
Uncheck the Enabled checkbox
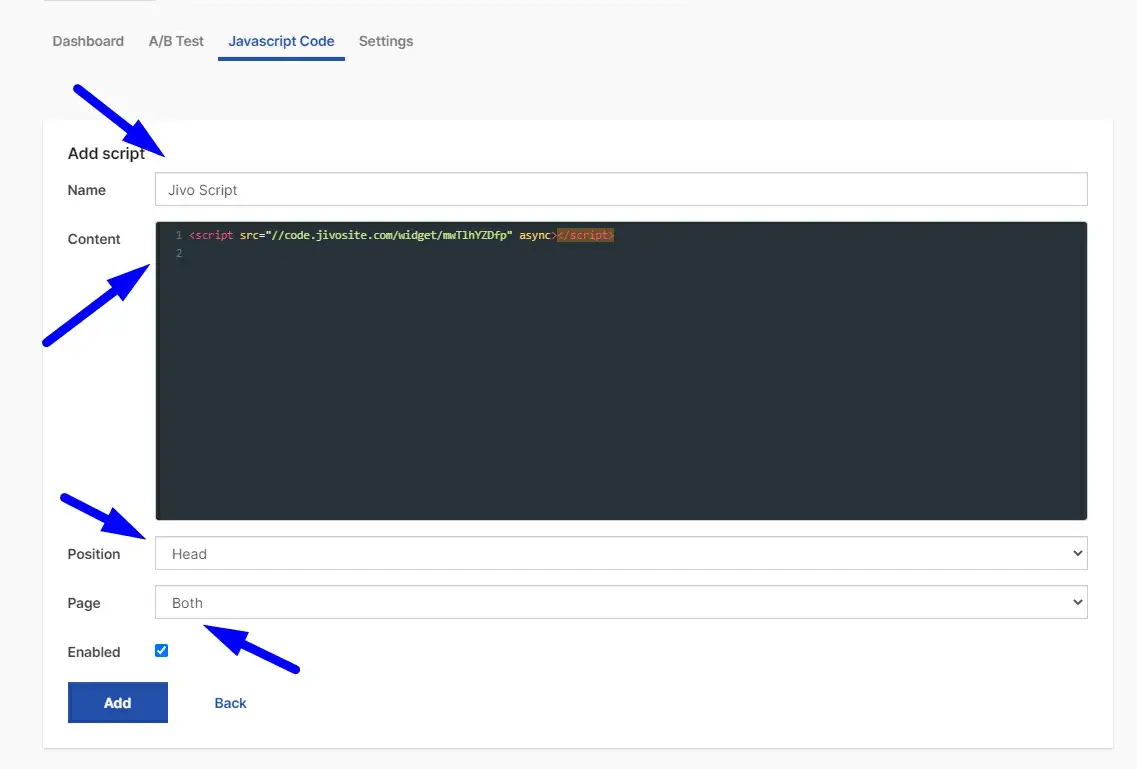pos(162,651)
